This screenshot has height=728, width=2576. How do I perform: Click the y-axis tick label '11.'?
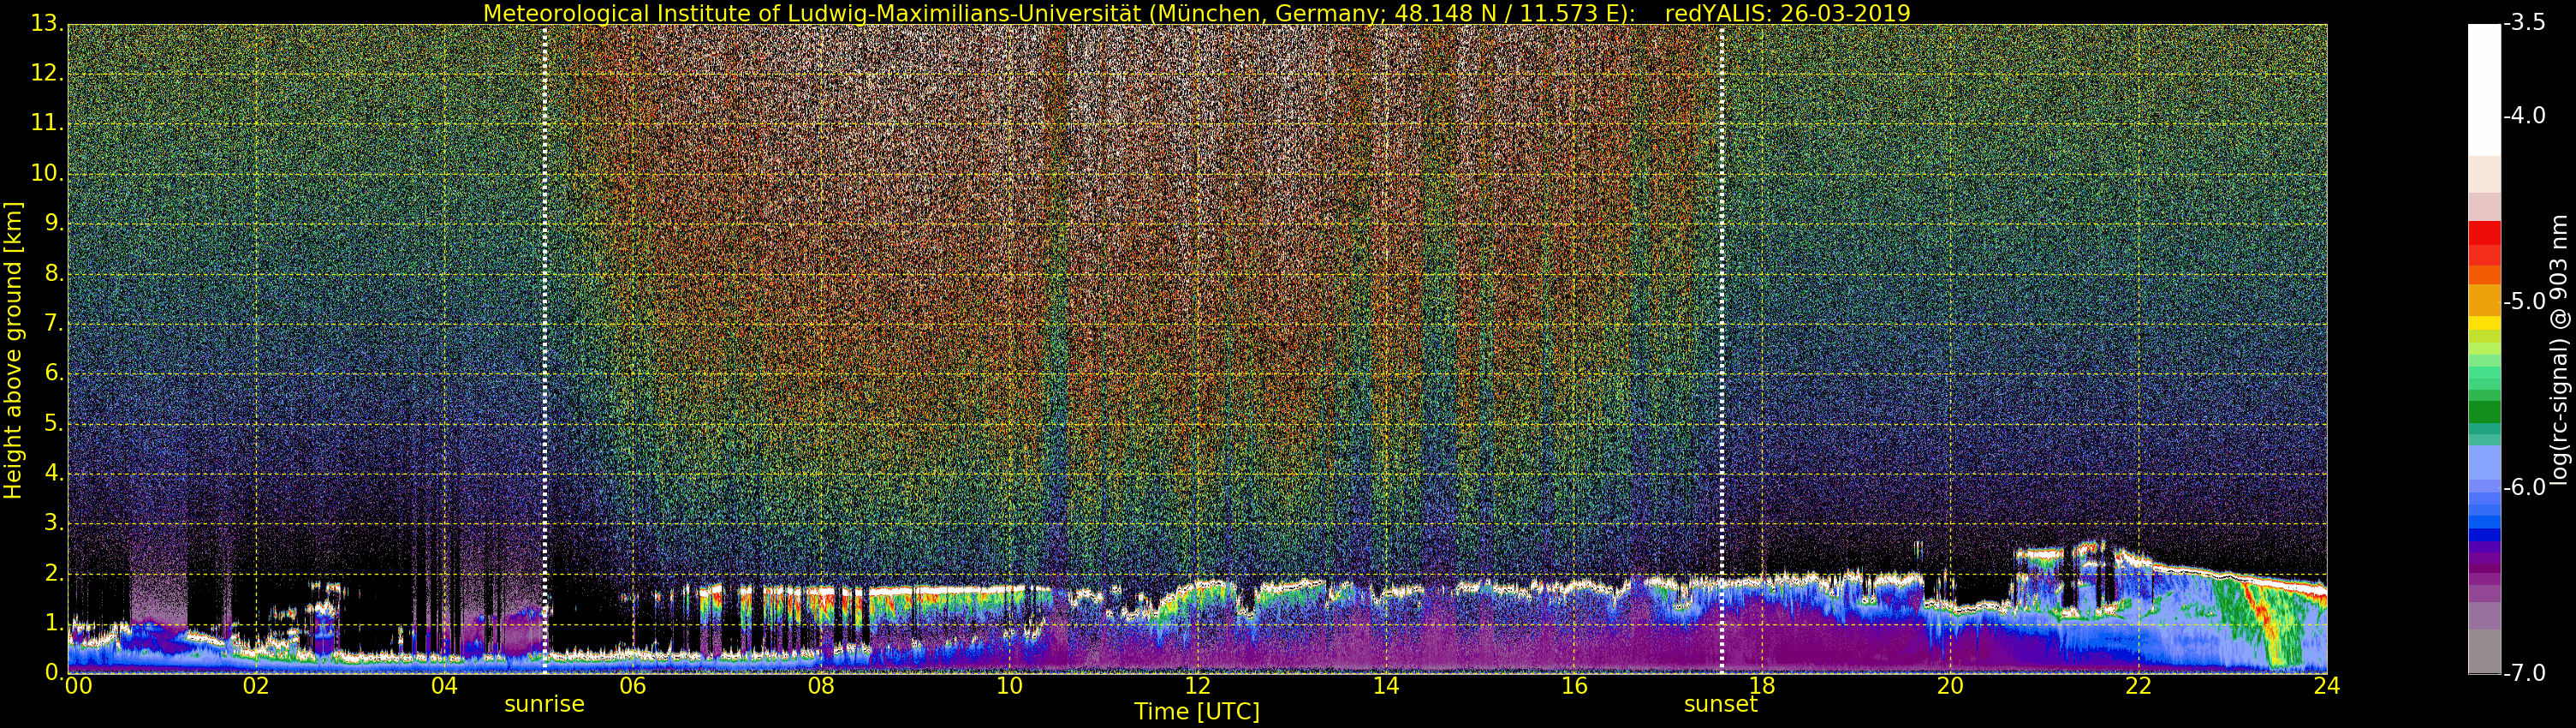pyautogui.click(x=47, y=123)
